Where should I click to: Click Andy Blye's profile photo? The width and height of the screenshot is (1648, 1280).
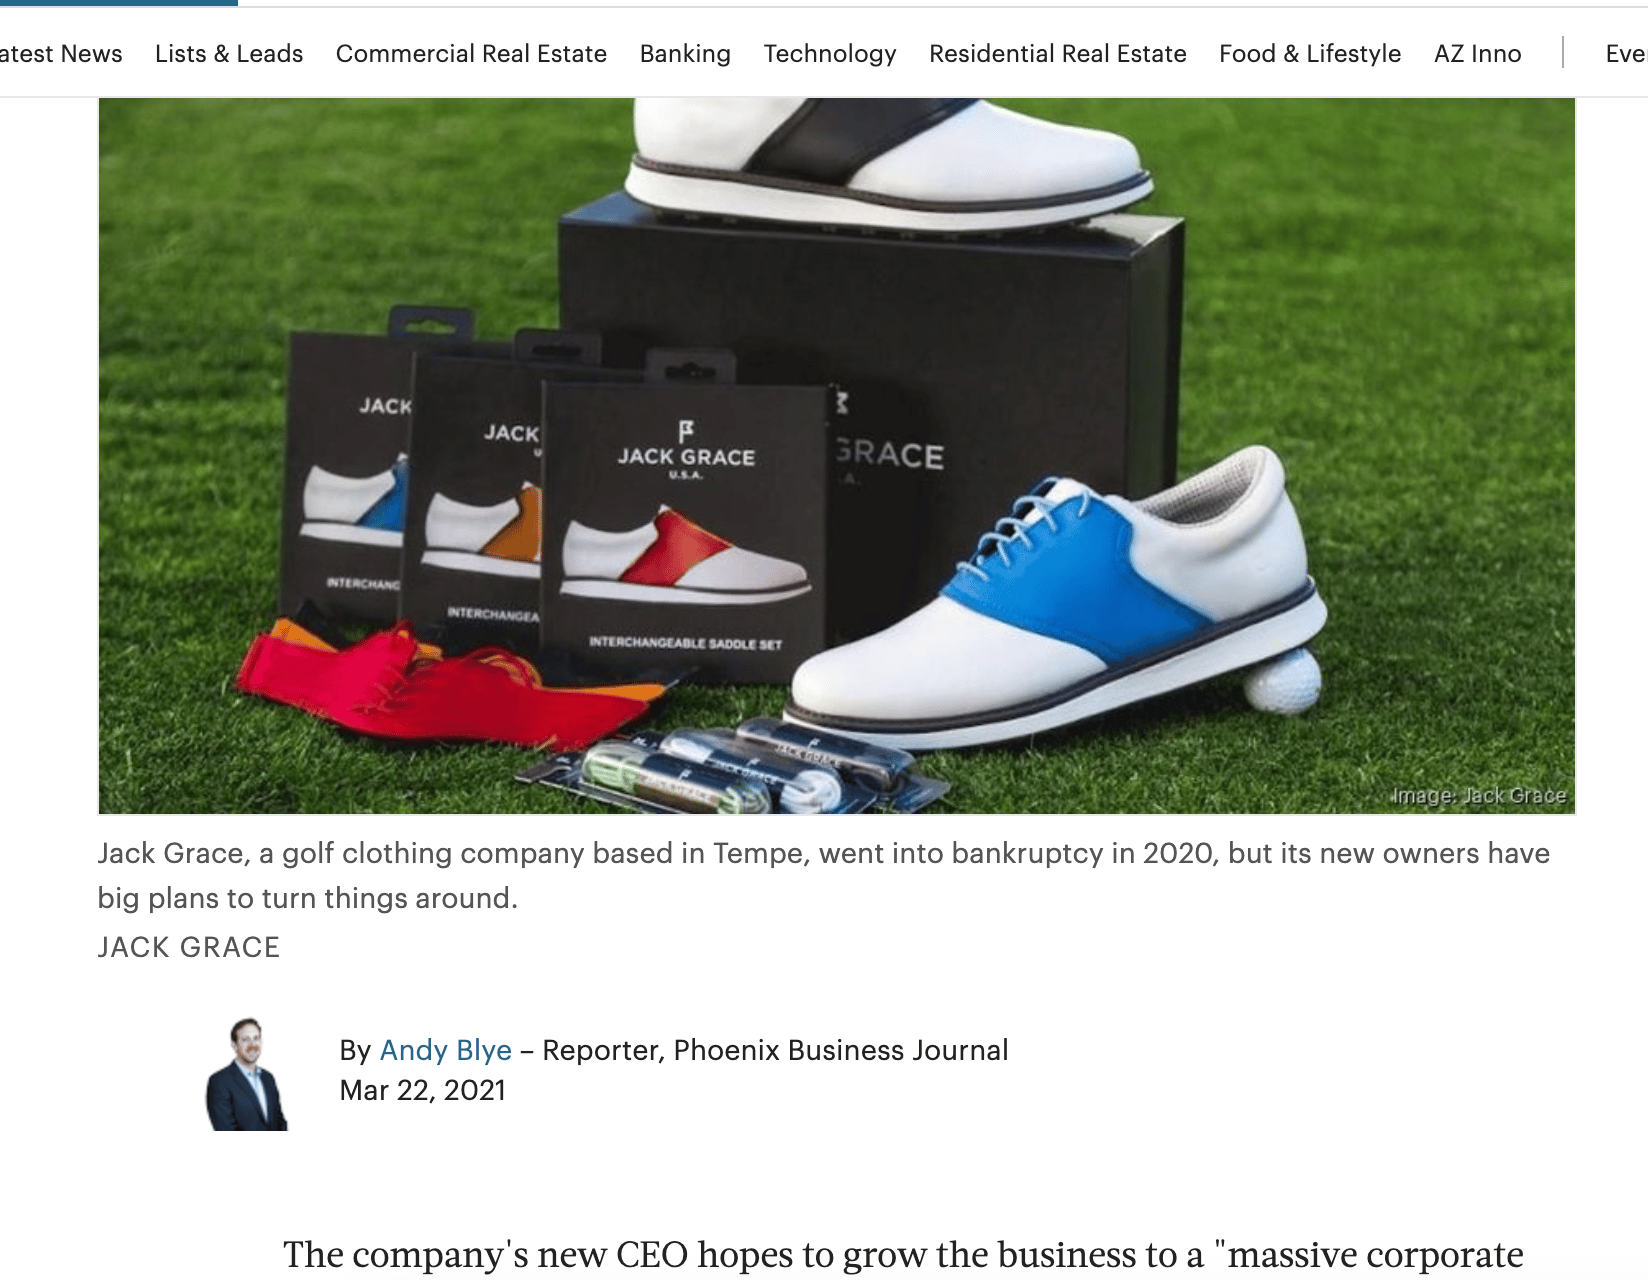pyautogui.click(x=247, y=1074)
